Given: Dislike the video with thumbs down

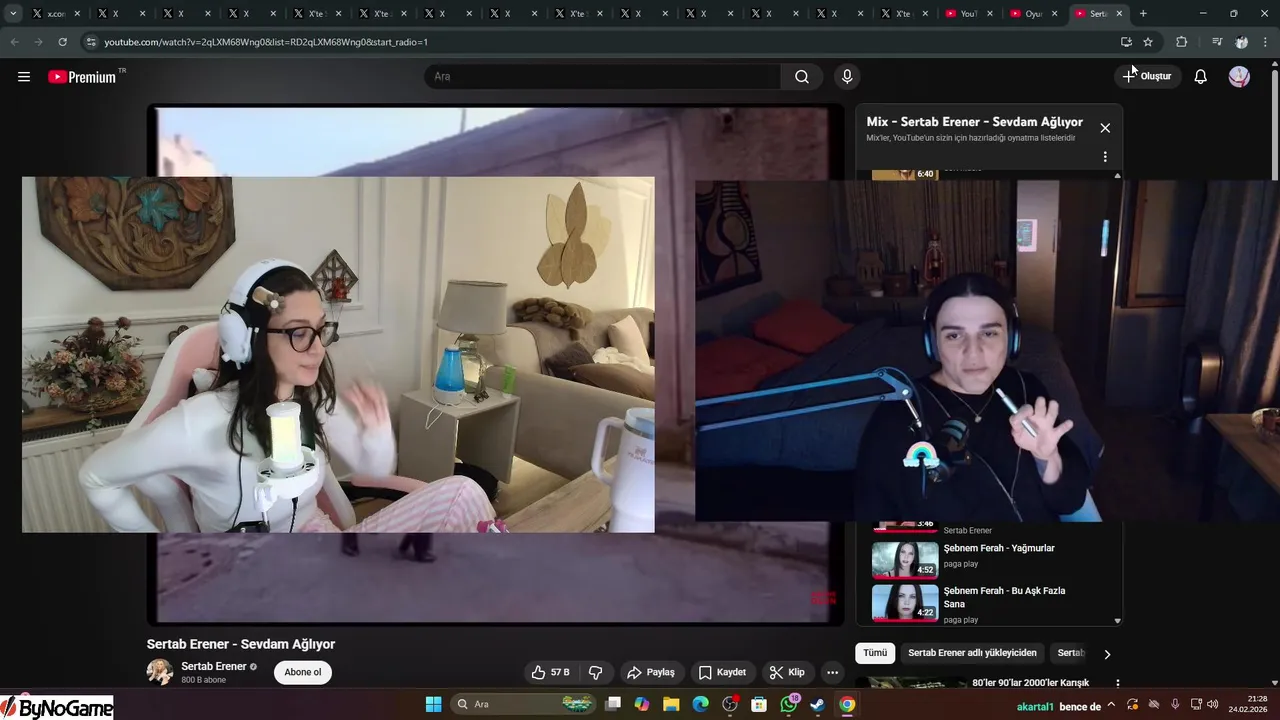Looking at the screenshot, I should [596, 672].
